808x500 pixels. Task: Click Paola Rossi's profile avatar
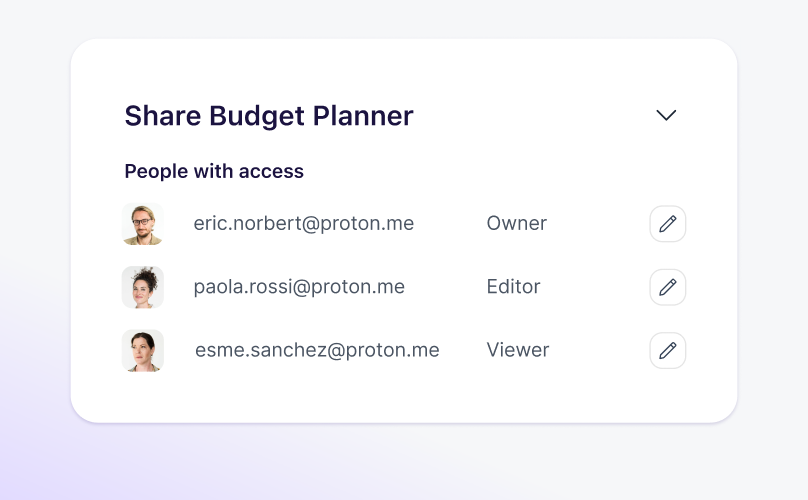[x=142, y=287]
